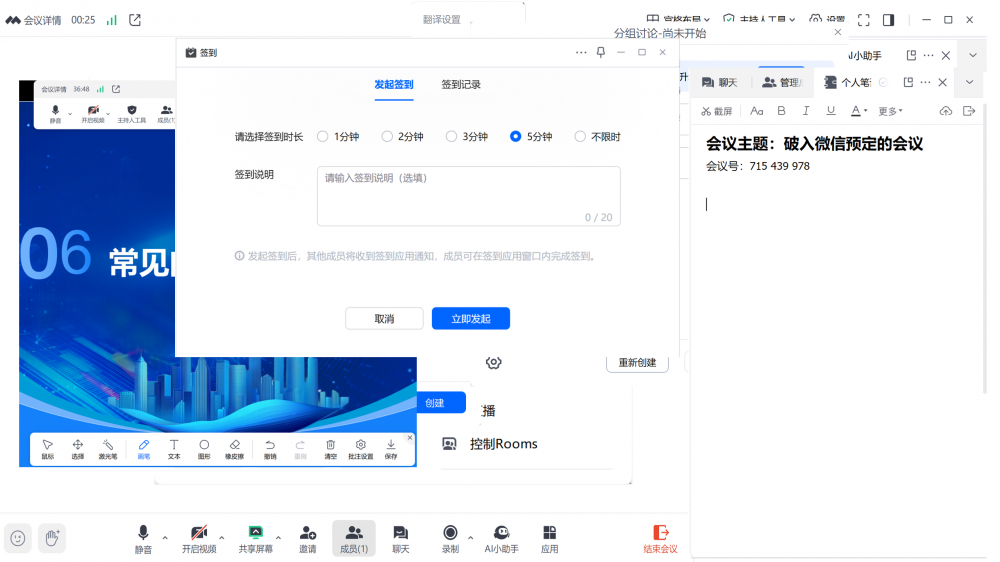Open the AI小助手 assistant
This screenshot has height=562, width=1000.
pyautogui.click(x=501, y=539)
